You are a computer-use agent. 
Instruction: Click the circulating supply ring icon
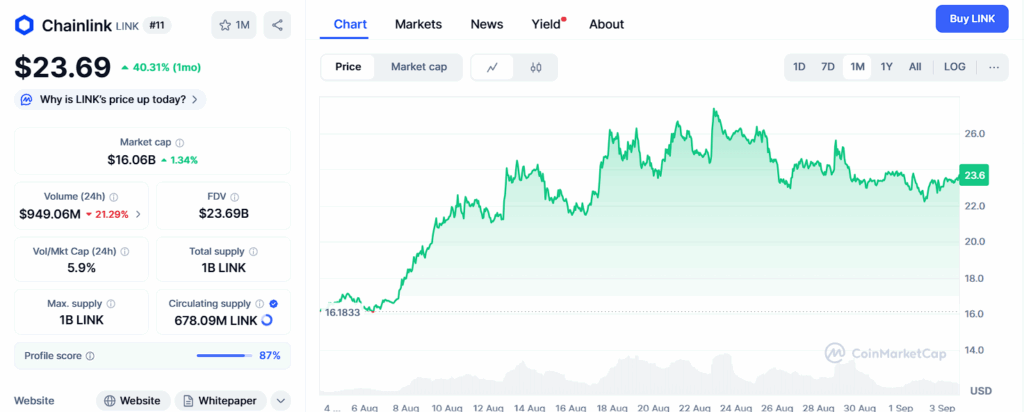click(x=266, y=321)
